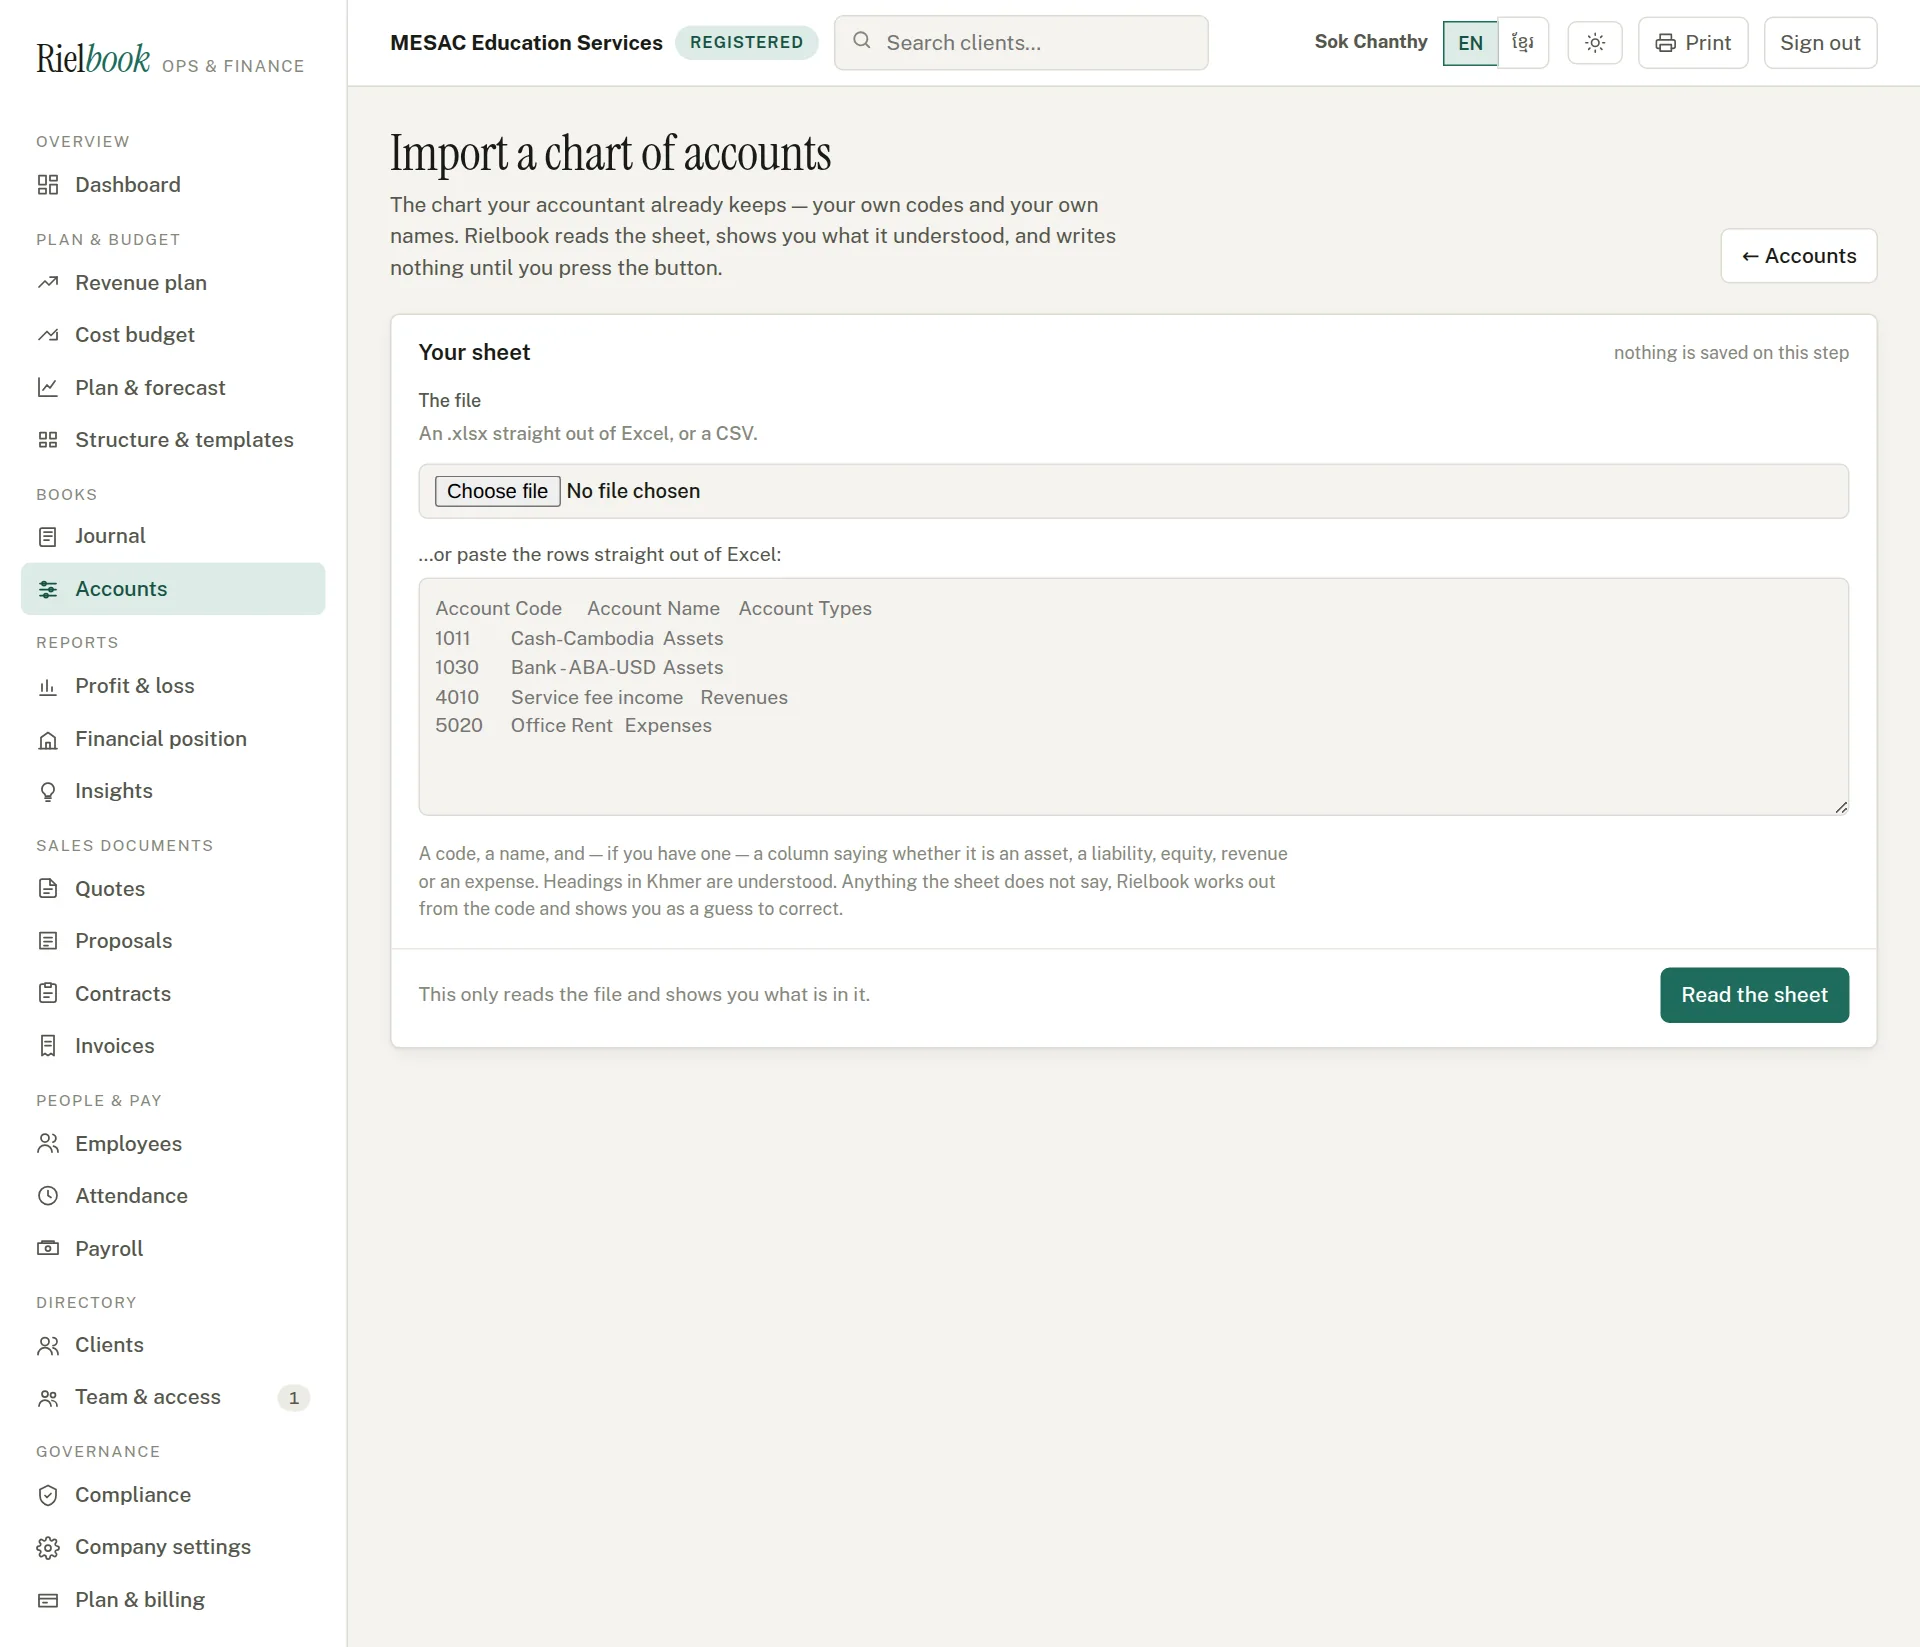Click the user name Sok Chanthy
Viewport: 1920px width, 1647px height.
coord(1370,42)
